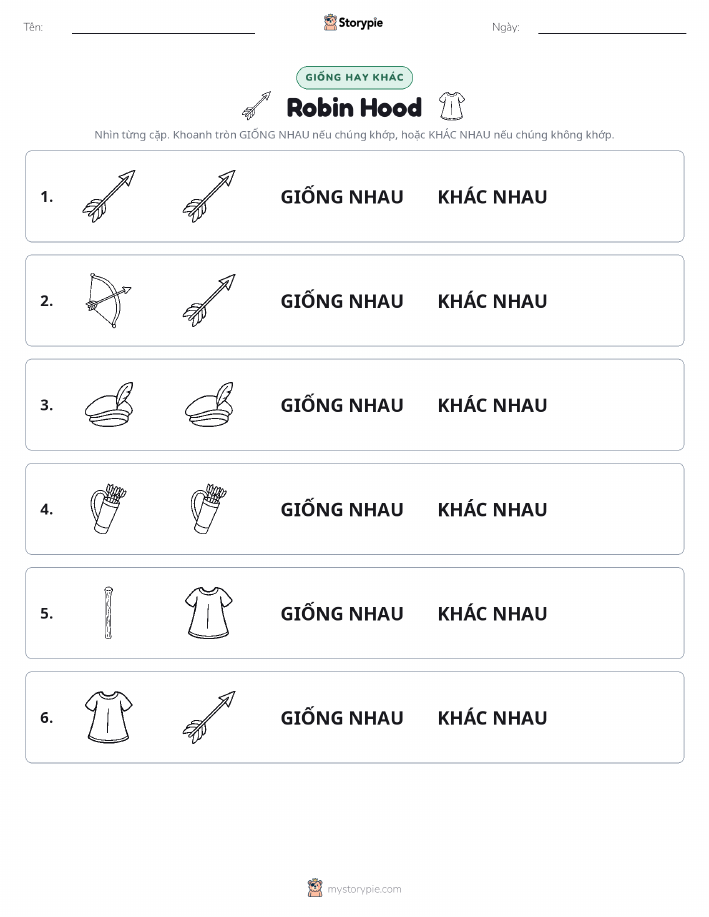Click the stick icon in row 5
Viewport: 709px width, 917px height.
(x=108, y=613)
